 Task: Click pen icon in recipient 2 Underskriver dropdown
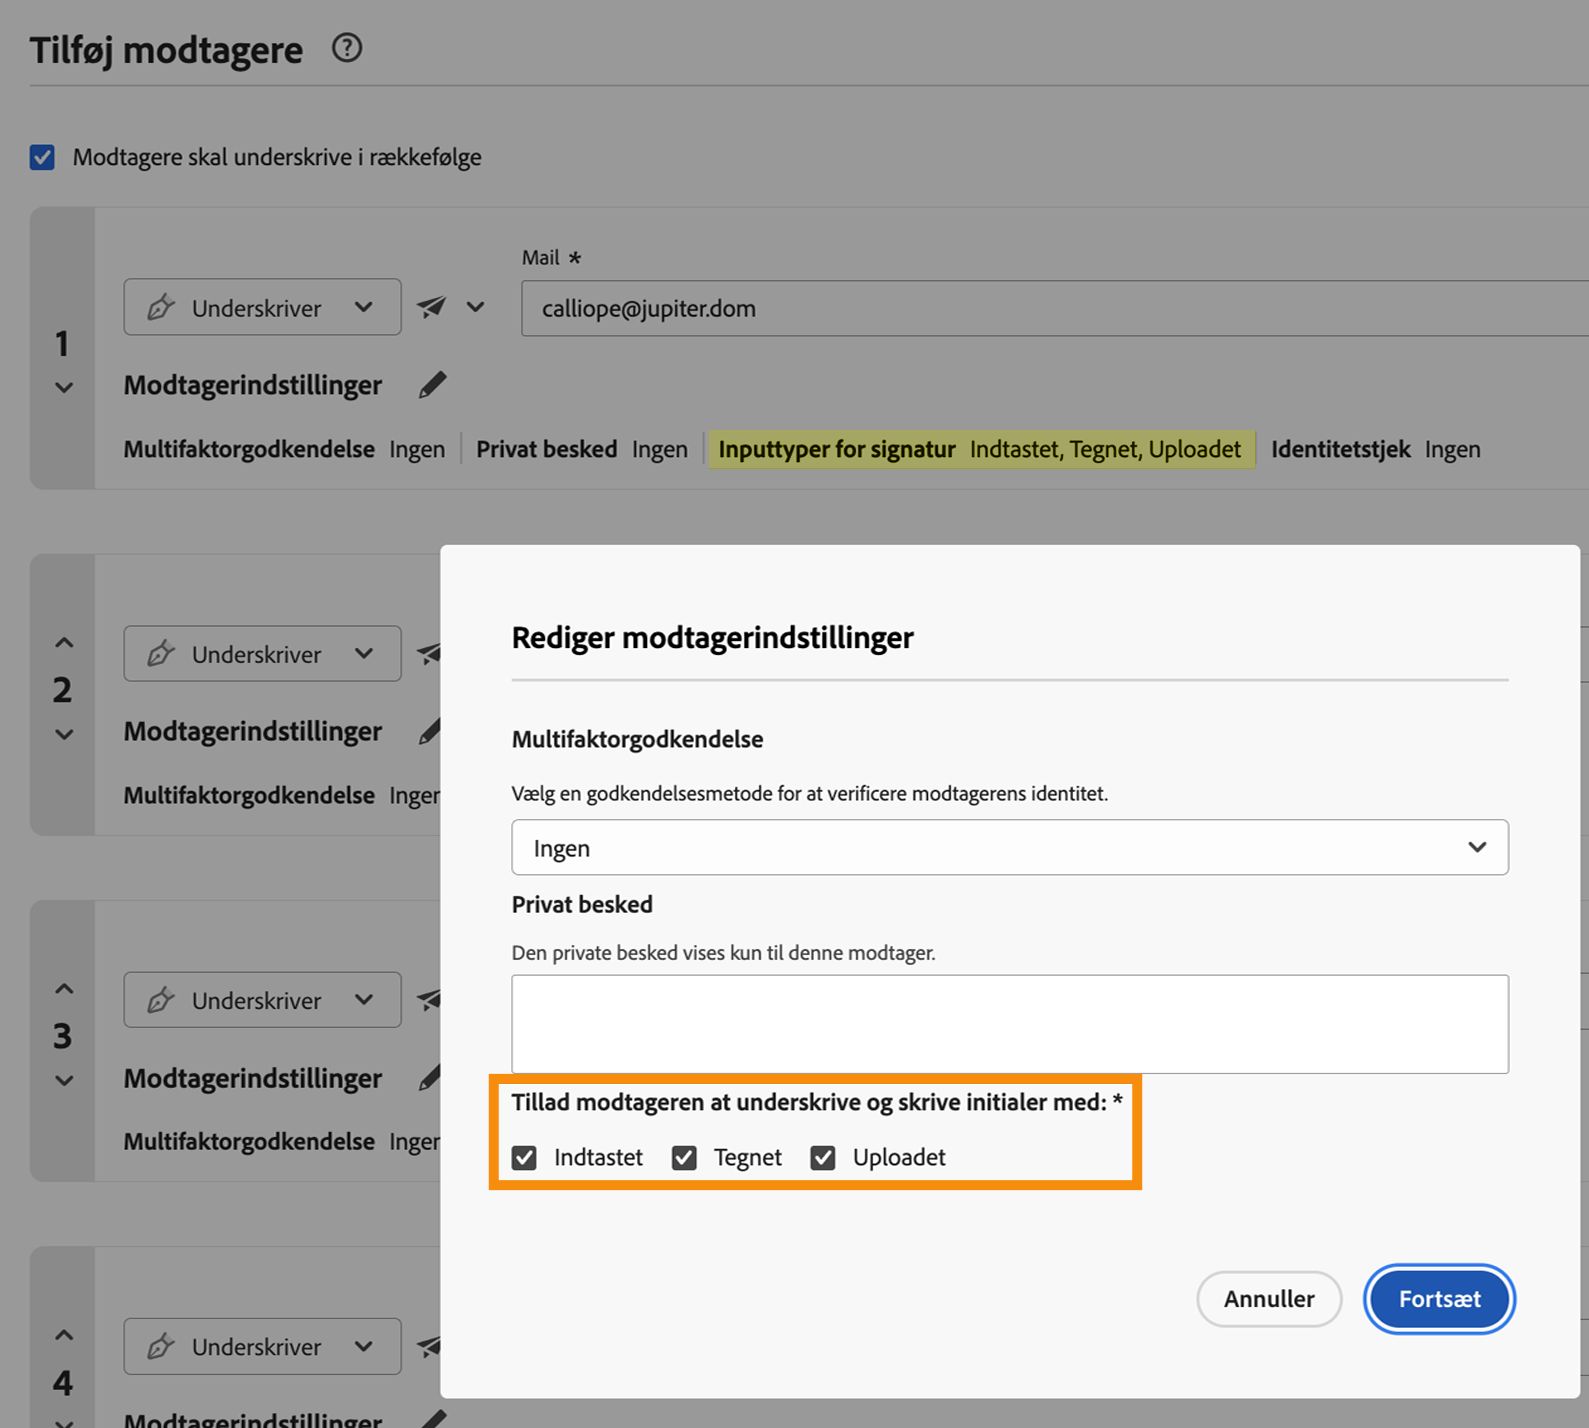point(161,654)
